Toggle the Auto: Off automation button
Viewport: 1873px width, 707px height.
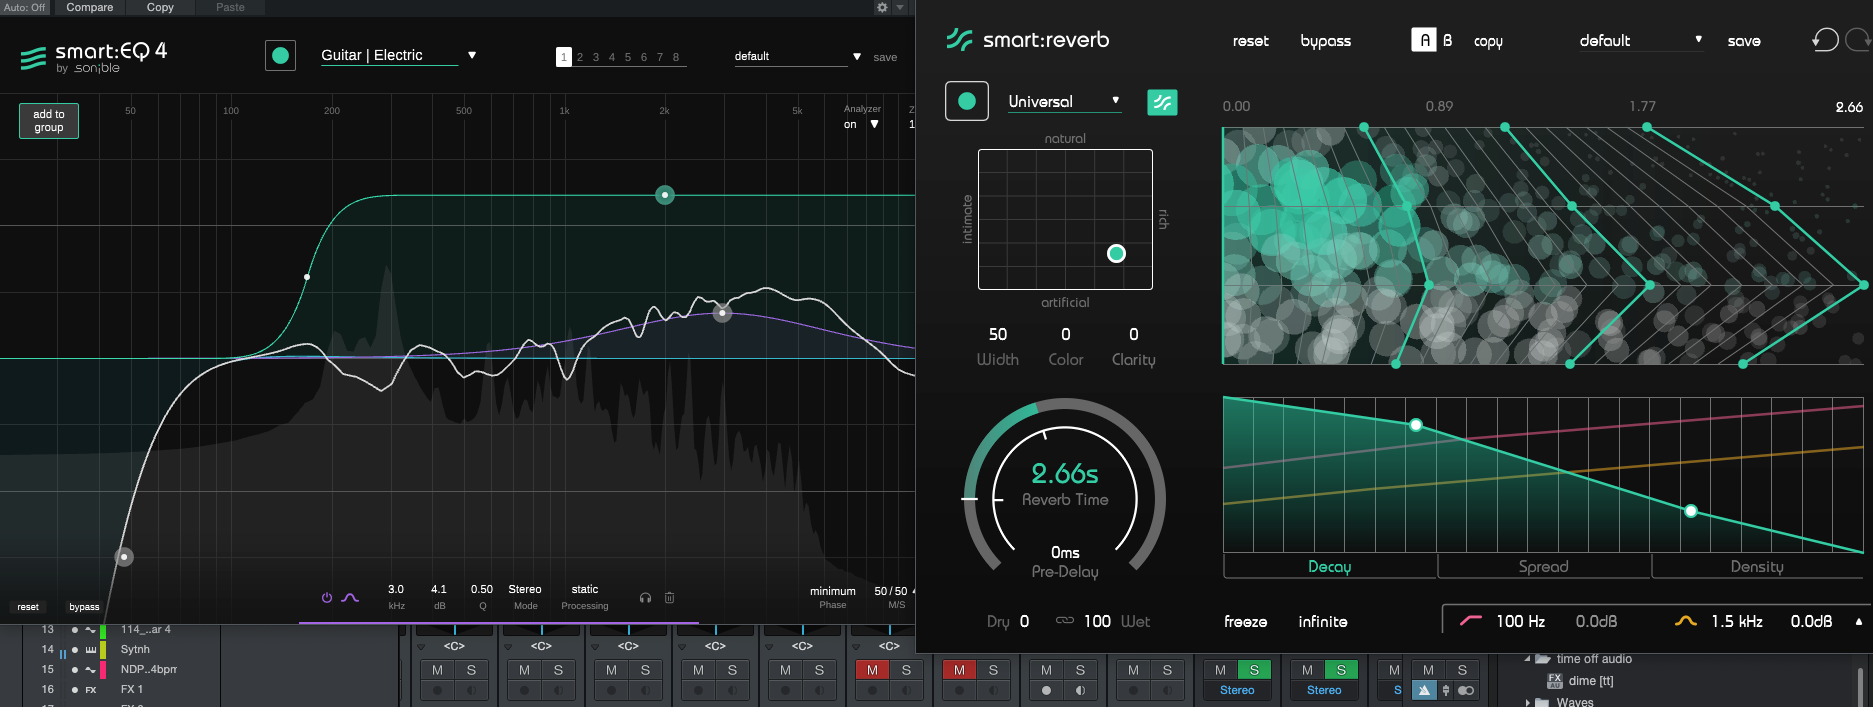(x=24, y=7)
